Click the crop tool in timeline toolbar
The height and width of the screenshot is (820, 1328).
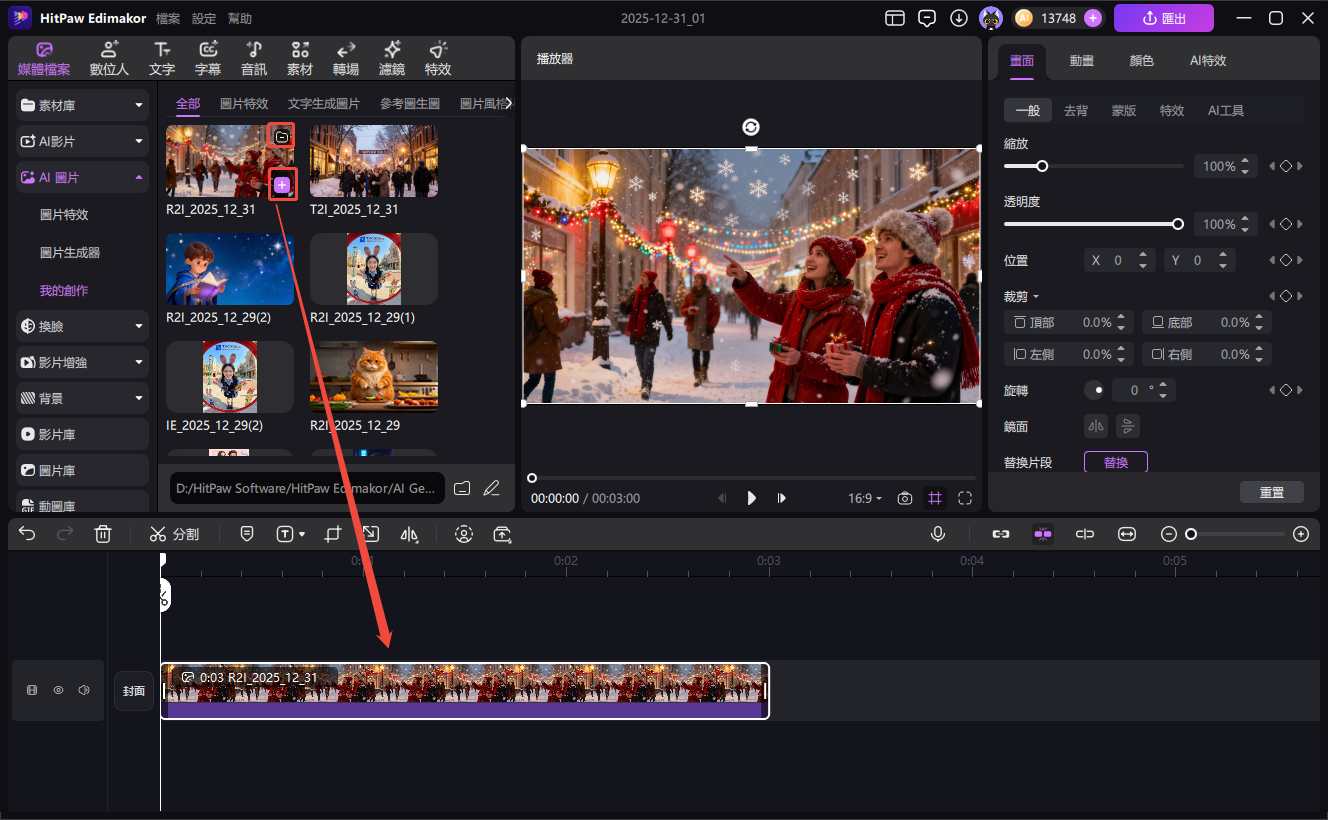coord(333,534)
